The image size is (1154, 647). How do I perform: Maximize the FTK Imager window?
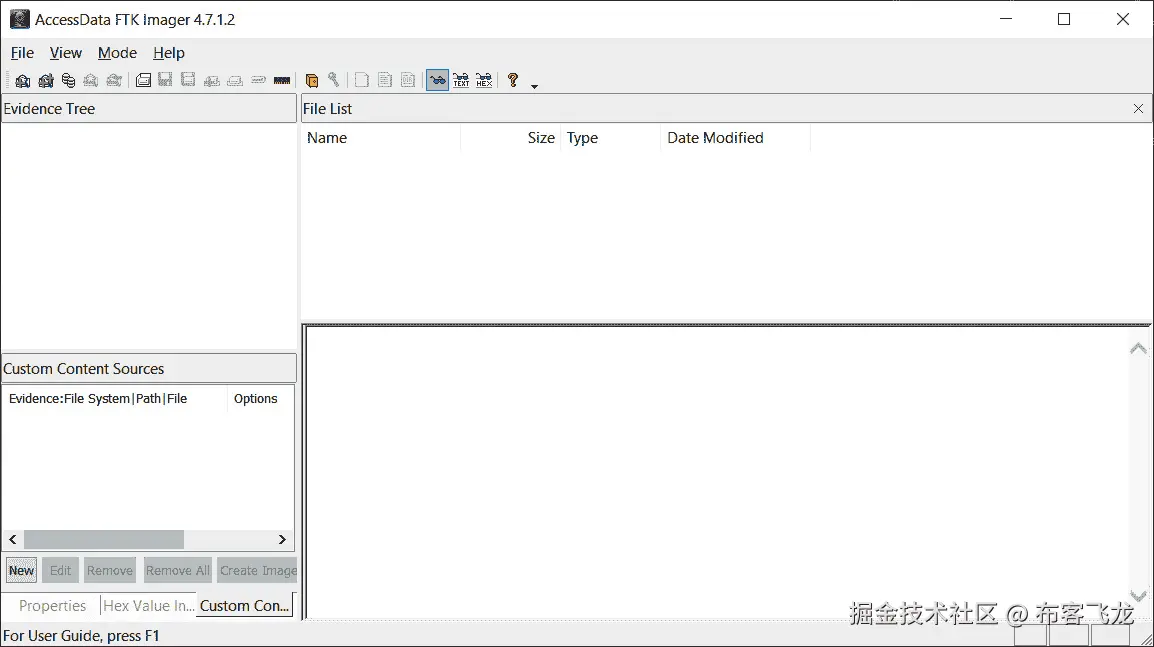(x=1064, y=19)
